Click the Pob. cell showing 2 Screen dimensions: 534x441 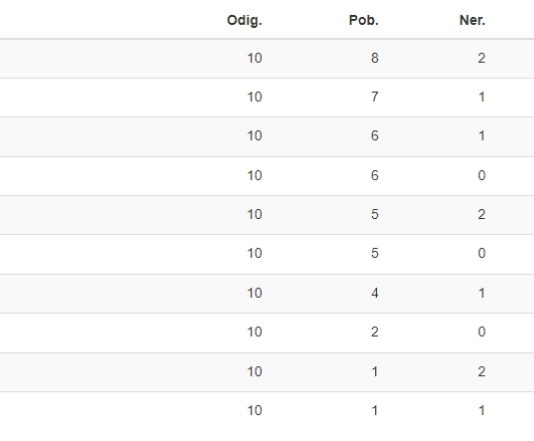click(375, 332)
